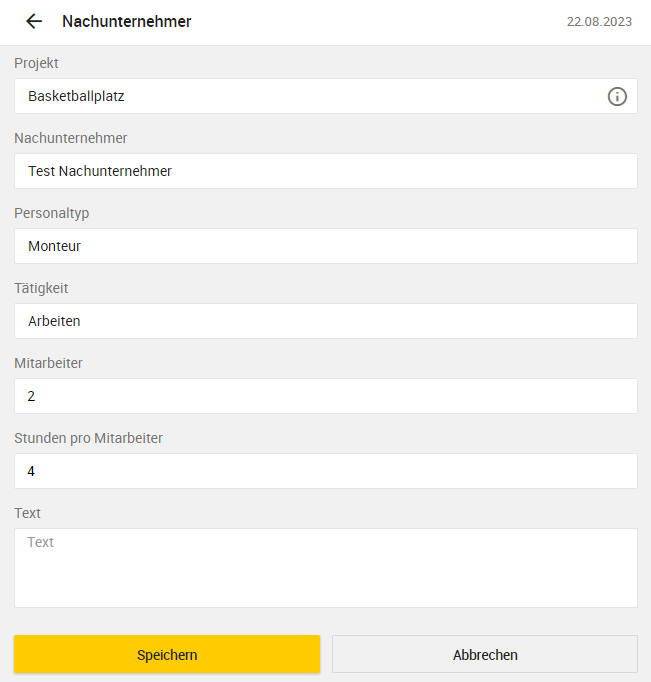Click the Text label above the textarea
Screen dimensions: 651x682
click(x=27, y=513)
